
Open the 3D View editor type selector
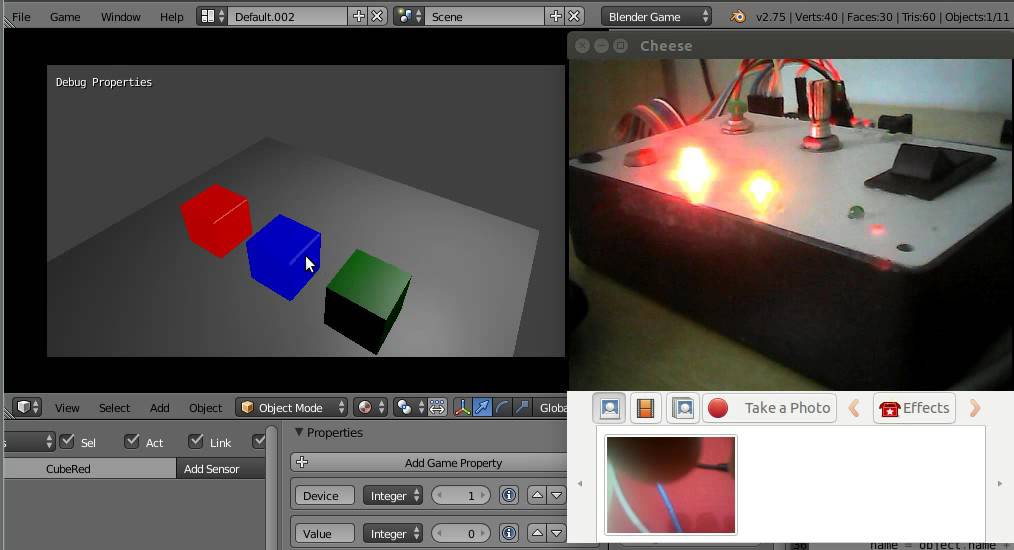(x=27, y=407)
